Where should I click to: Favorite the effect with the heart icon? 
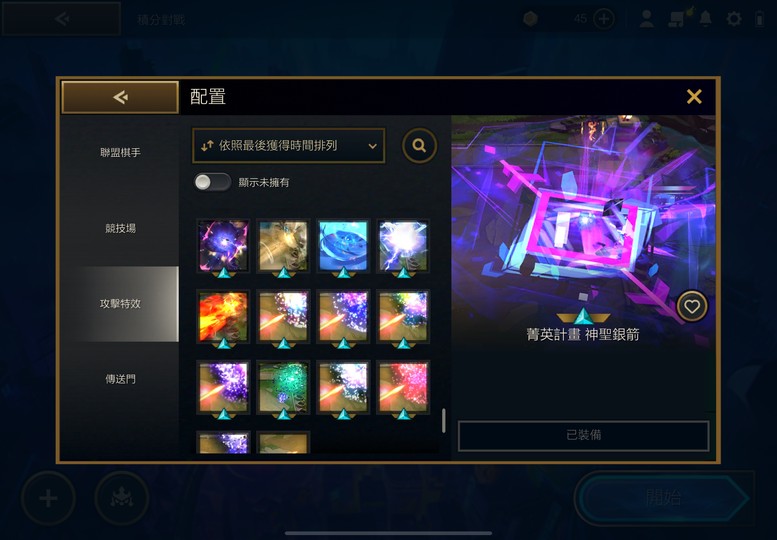(x=692, y=307)
